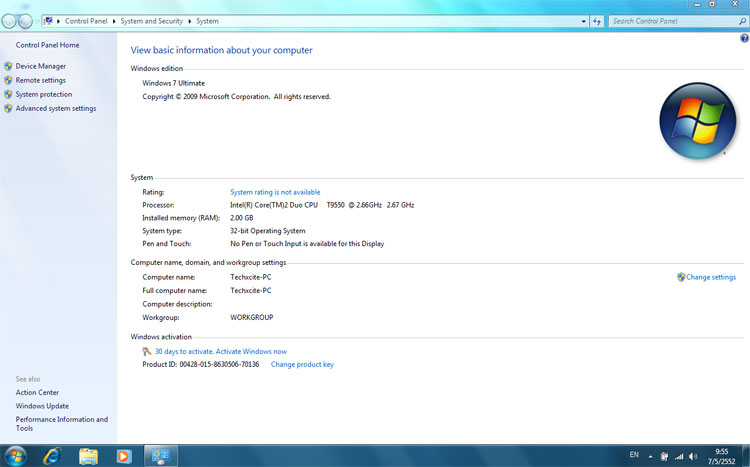This screenshot has width=750, height=467.
Task: Expand the arrow before Control Panel breadcrumb
Action: [58, 21]
